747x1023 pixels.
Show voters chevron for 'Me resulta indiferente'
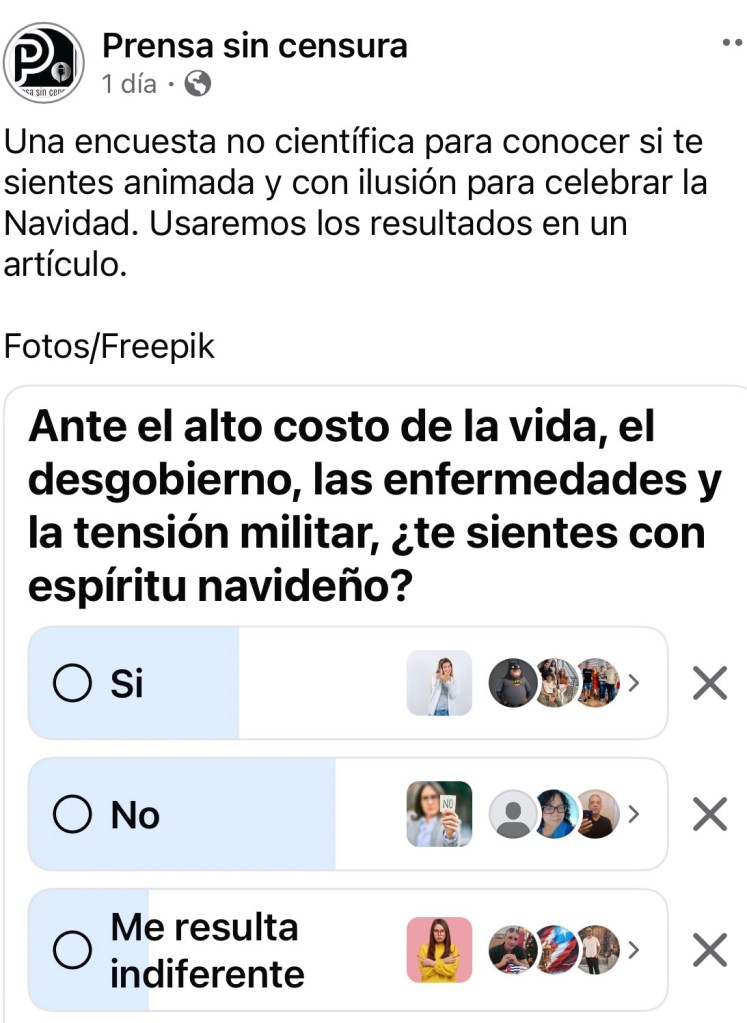click(633, 949)
